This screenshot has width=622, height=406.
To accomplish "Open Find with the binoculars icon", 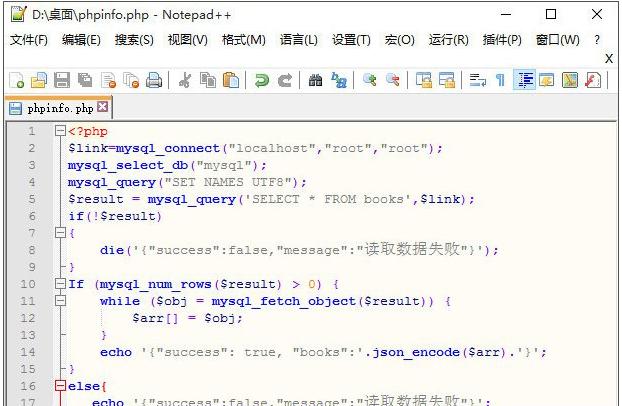I will (315, 80).
